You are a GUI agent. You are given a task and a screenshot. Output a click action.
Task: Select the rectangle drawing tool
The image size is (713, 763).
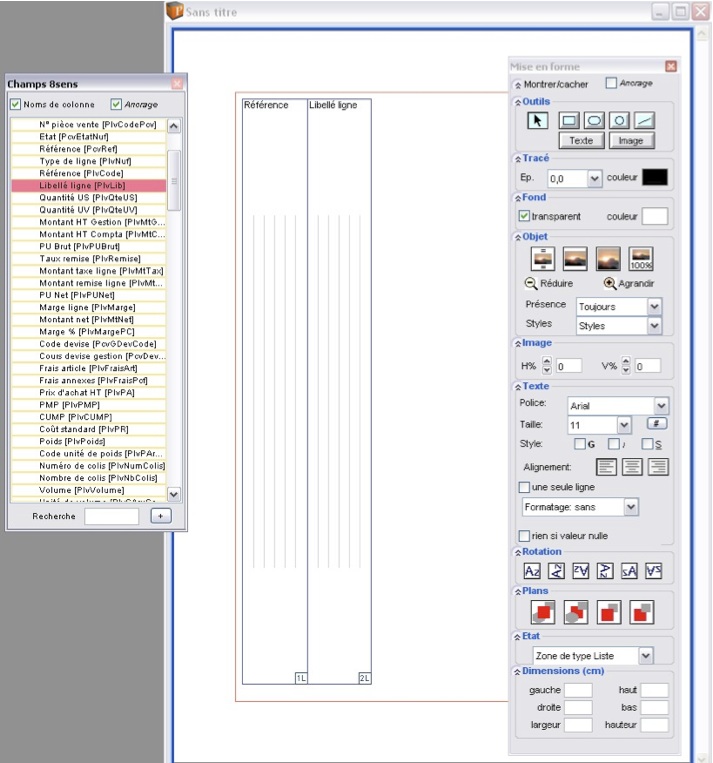pos(568,120)
